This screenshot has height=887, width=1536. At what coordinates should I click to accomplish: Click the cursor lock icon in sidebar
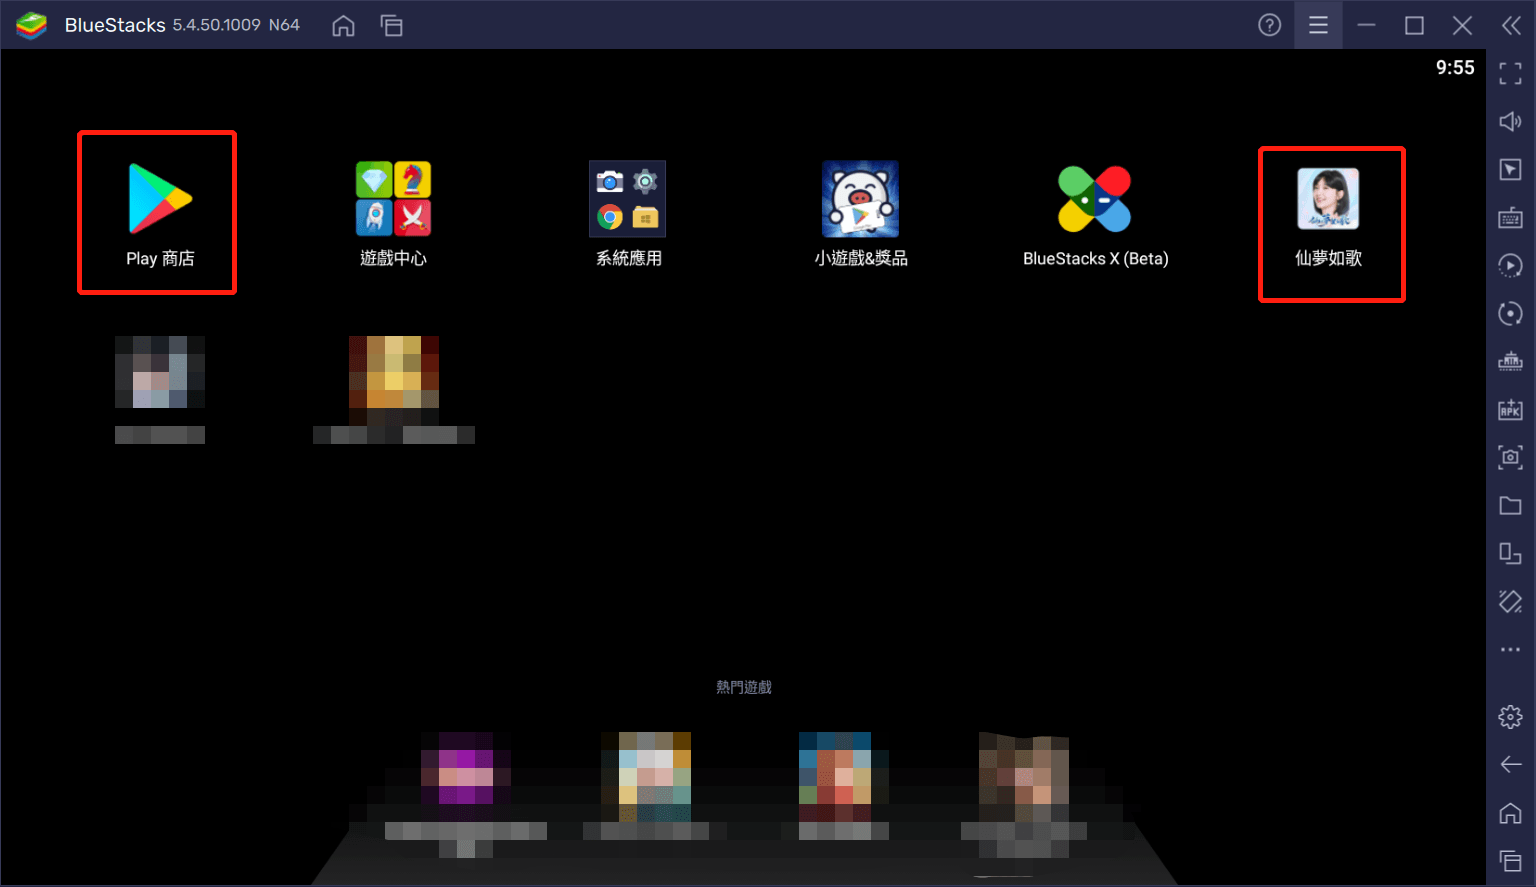(1510, 169)
